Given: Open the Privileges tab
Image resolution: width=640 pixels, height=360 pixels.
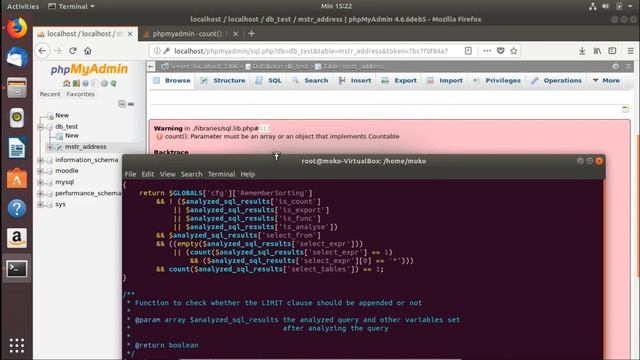Looking at the screenshot, I should coord(497,80).
